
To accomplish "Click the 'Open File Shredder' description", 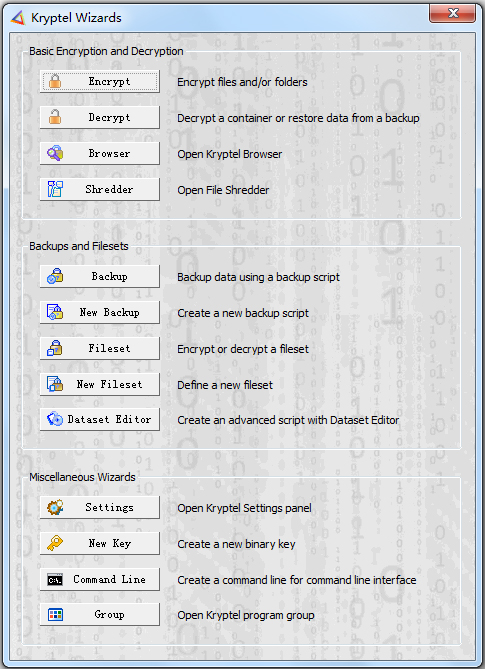I will pyautogui.click(x=223, y=190).
